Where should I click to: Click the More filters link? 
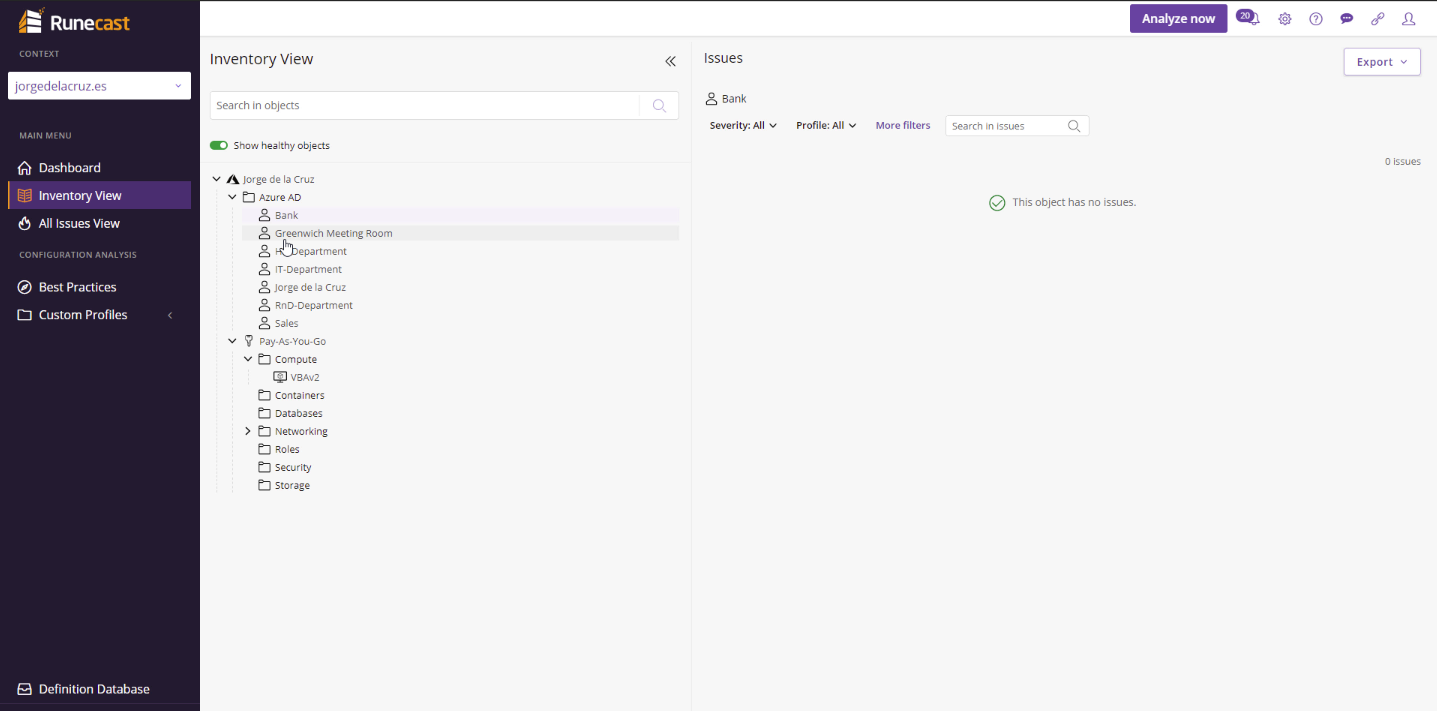click(903, 126)
